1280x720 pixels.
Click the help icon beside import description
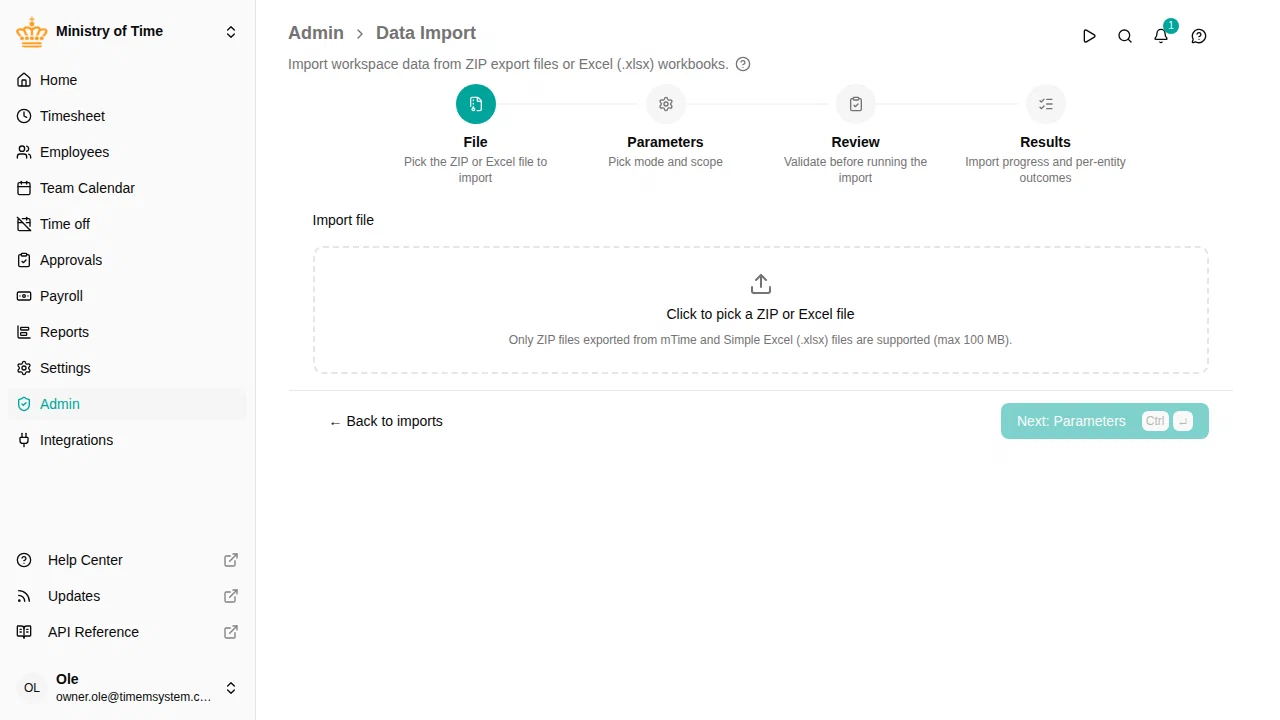point(743,64)
